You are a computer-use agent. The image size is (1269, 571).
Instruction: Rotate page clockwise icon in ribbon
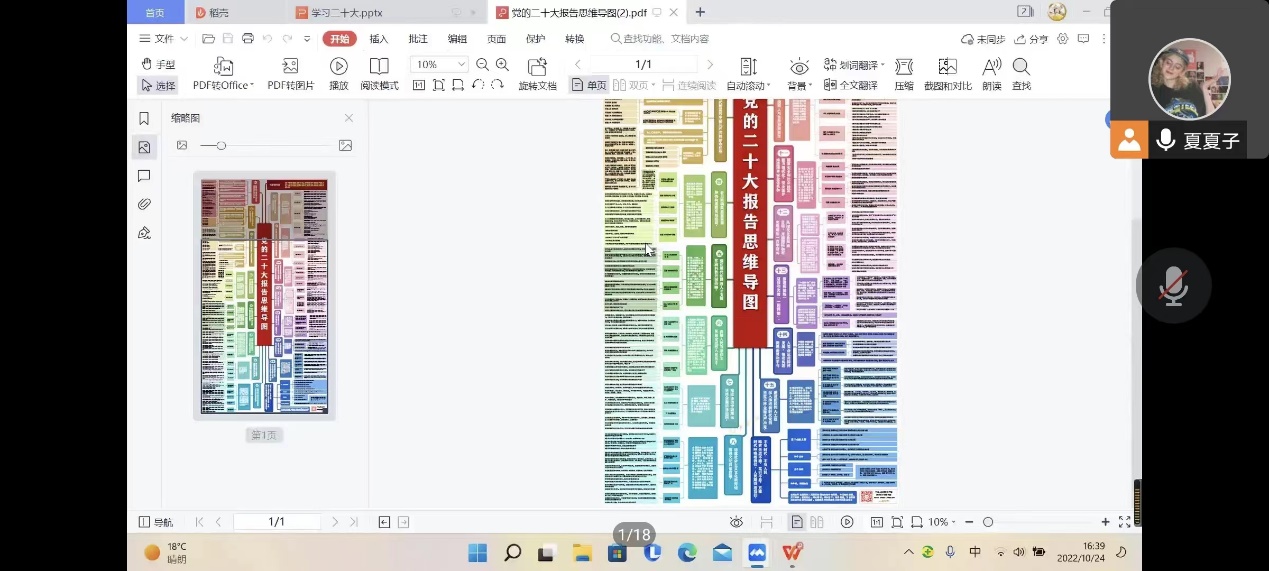click(x=497, y=85)
